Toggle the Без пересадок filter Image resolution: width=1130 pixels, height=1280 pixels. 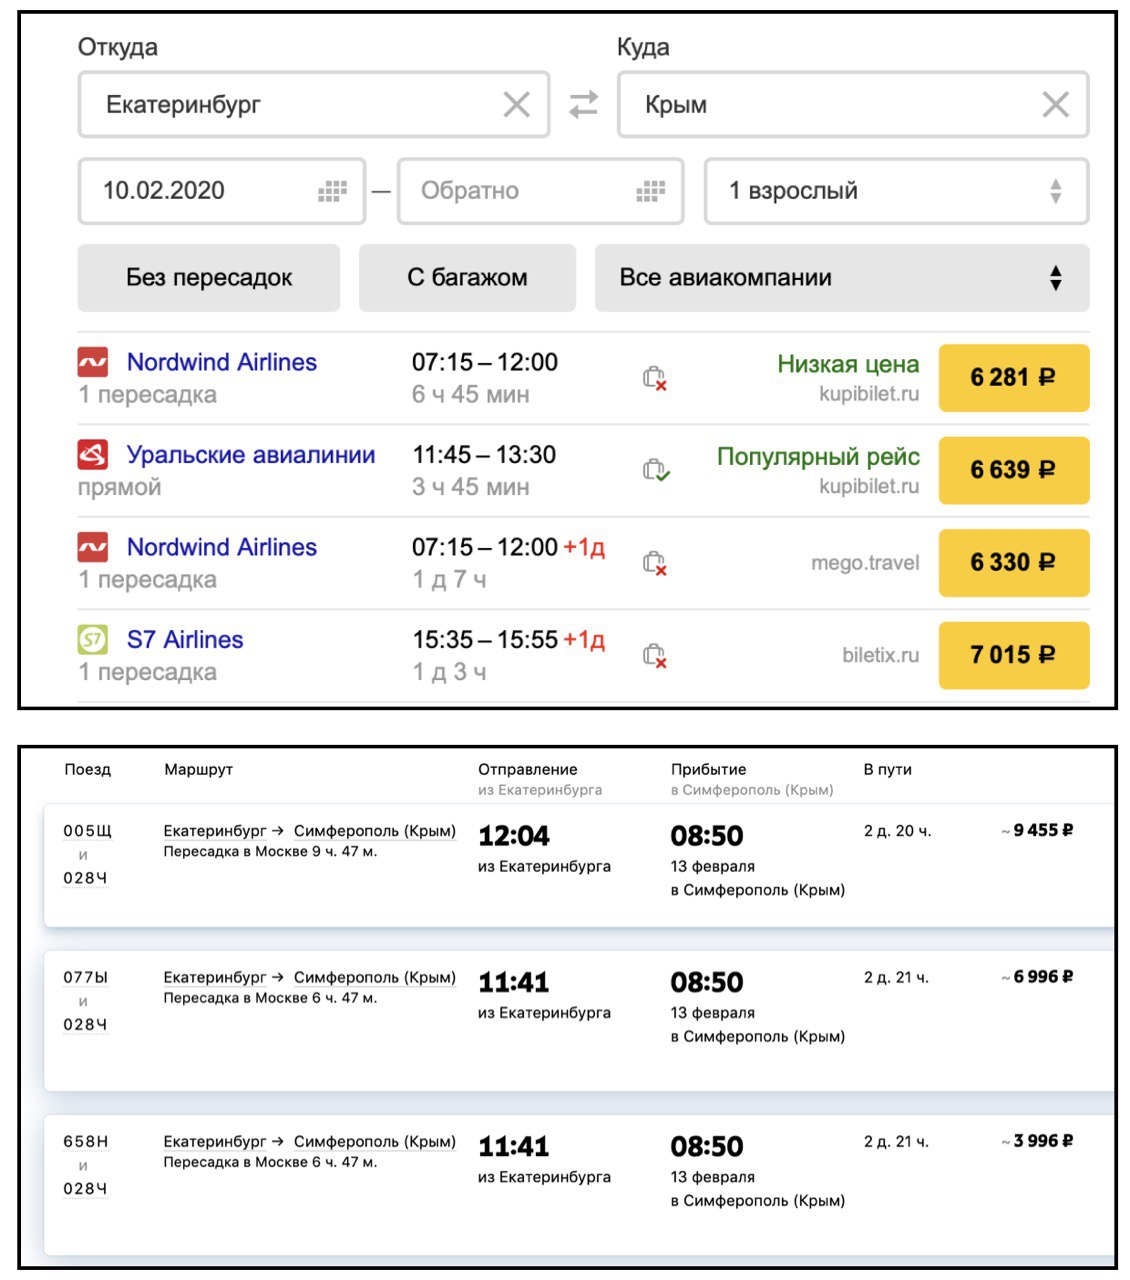209,278
